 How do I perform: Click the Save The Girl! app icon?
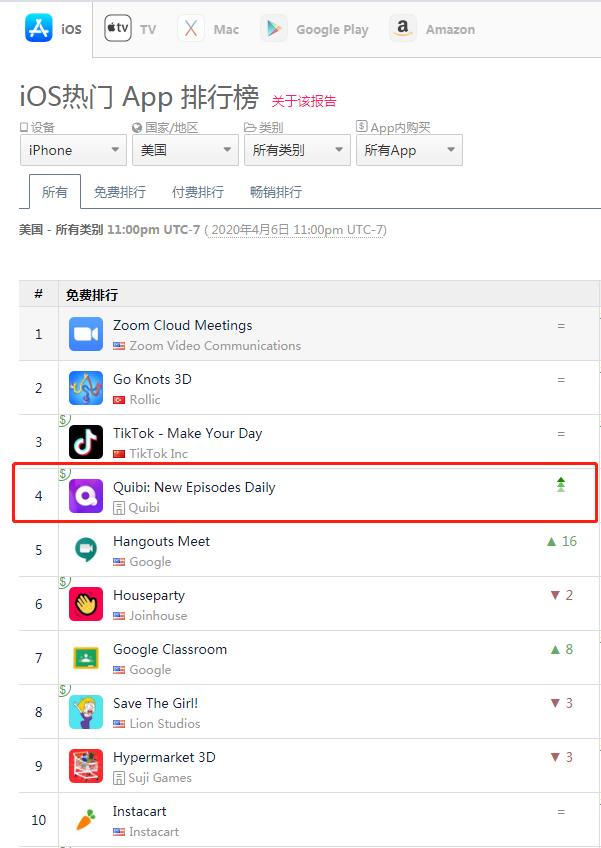84,713
